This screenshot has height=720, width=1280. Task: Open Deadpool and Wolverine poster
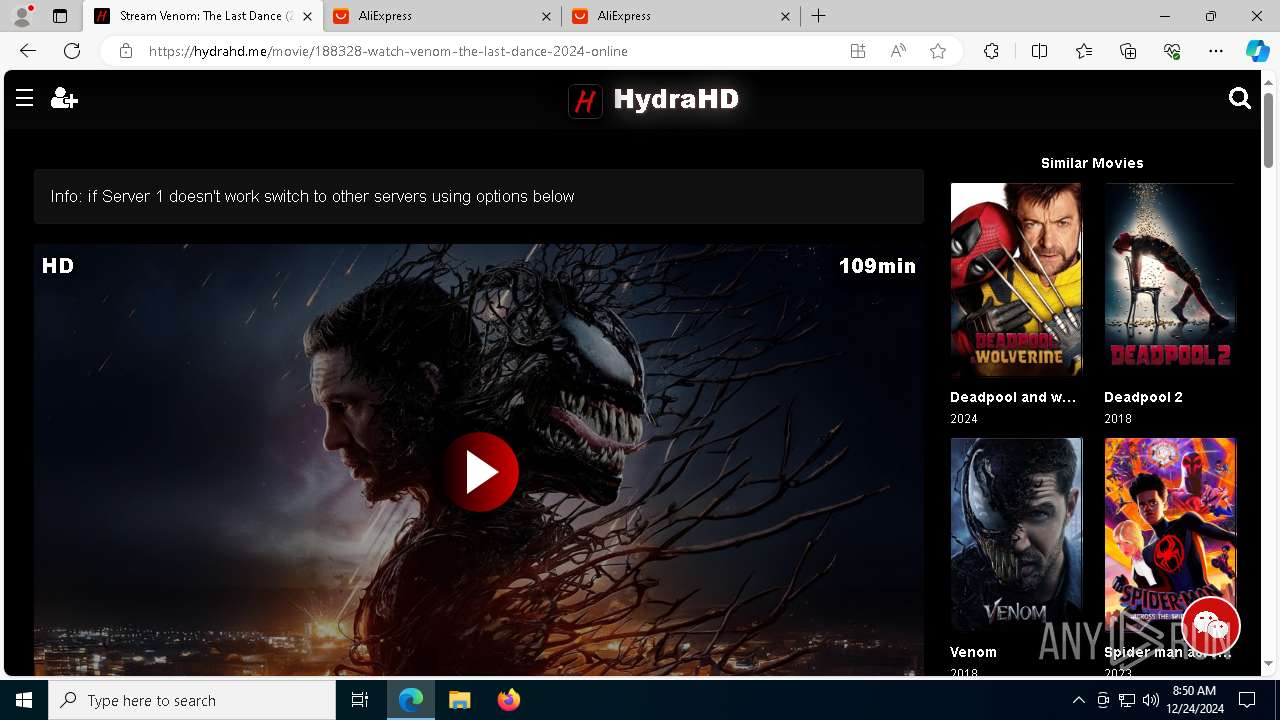1016,280
